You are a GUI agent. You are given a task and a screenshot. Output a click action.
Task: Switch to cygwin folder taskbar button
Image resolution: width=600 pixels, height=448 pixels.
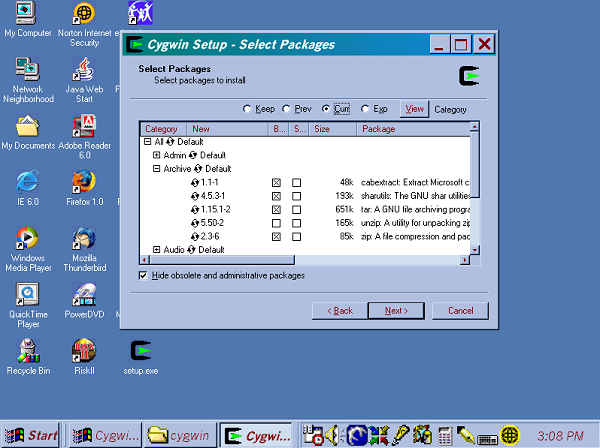[x=180, y=435]
